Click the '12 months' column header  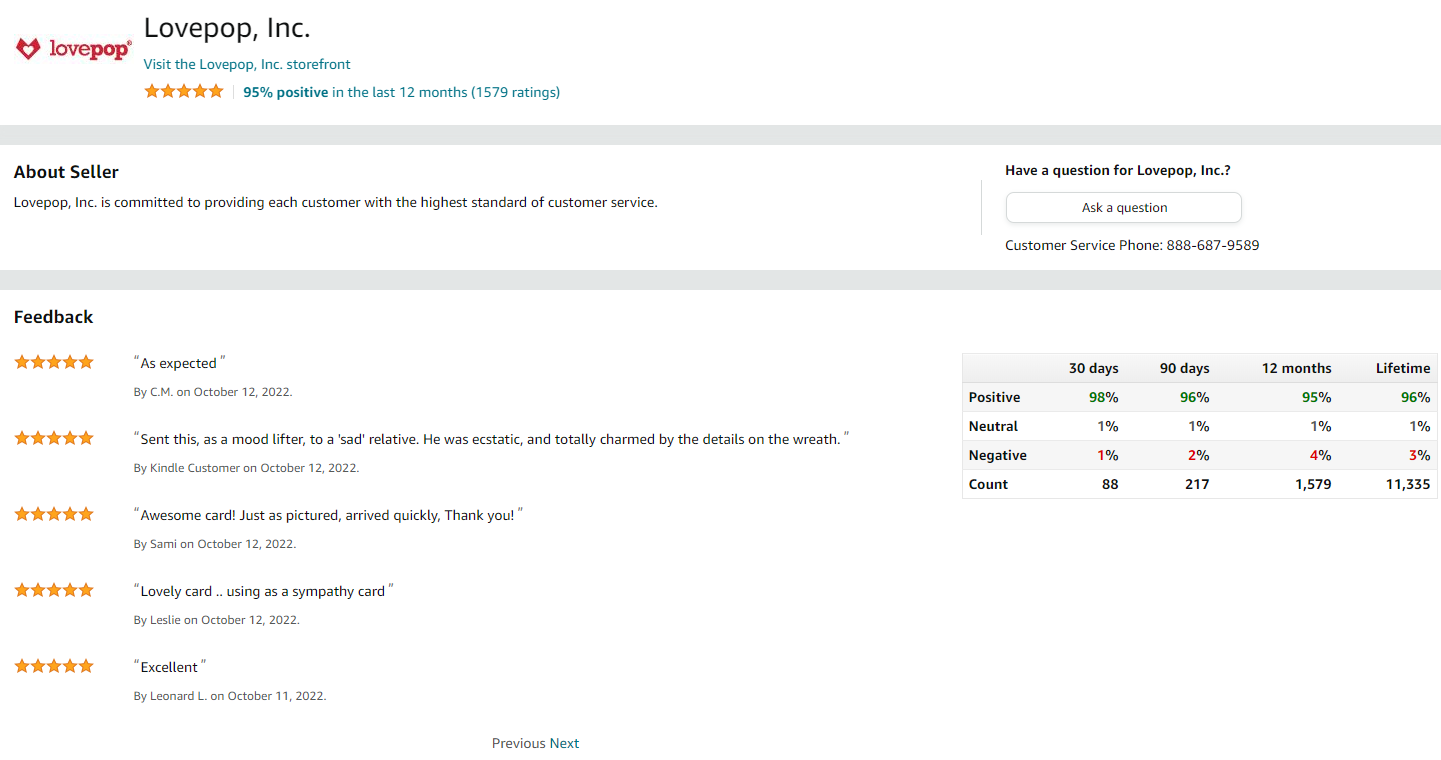point(1296,368)
